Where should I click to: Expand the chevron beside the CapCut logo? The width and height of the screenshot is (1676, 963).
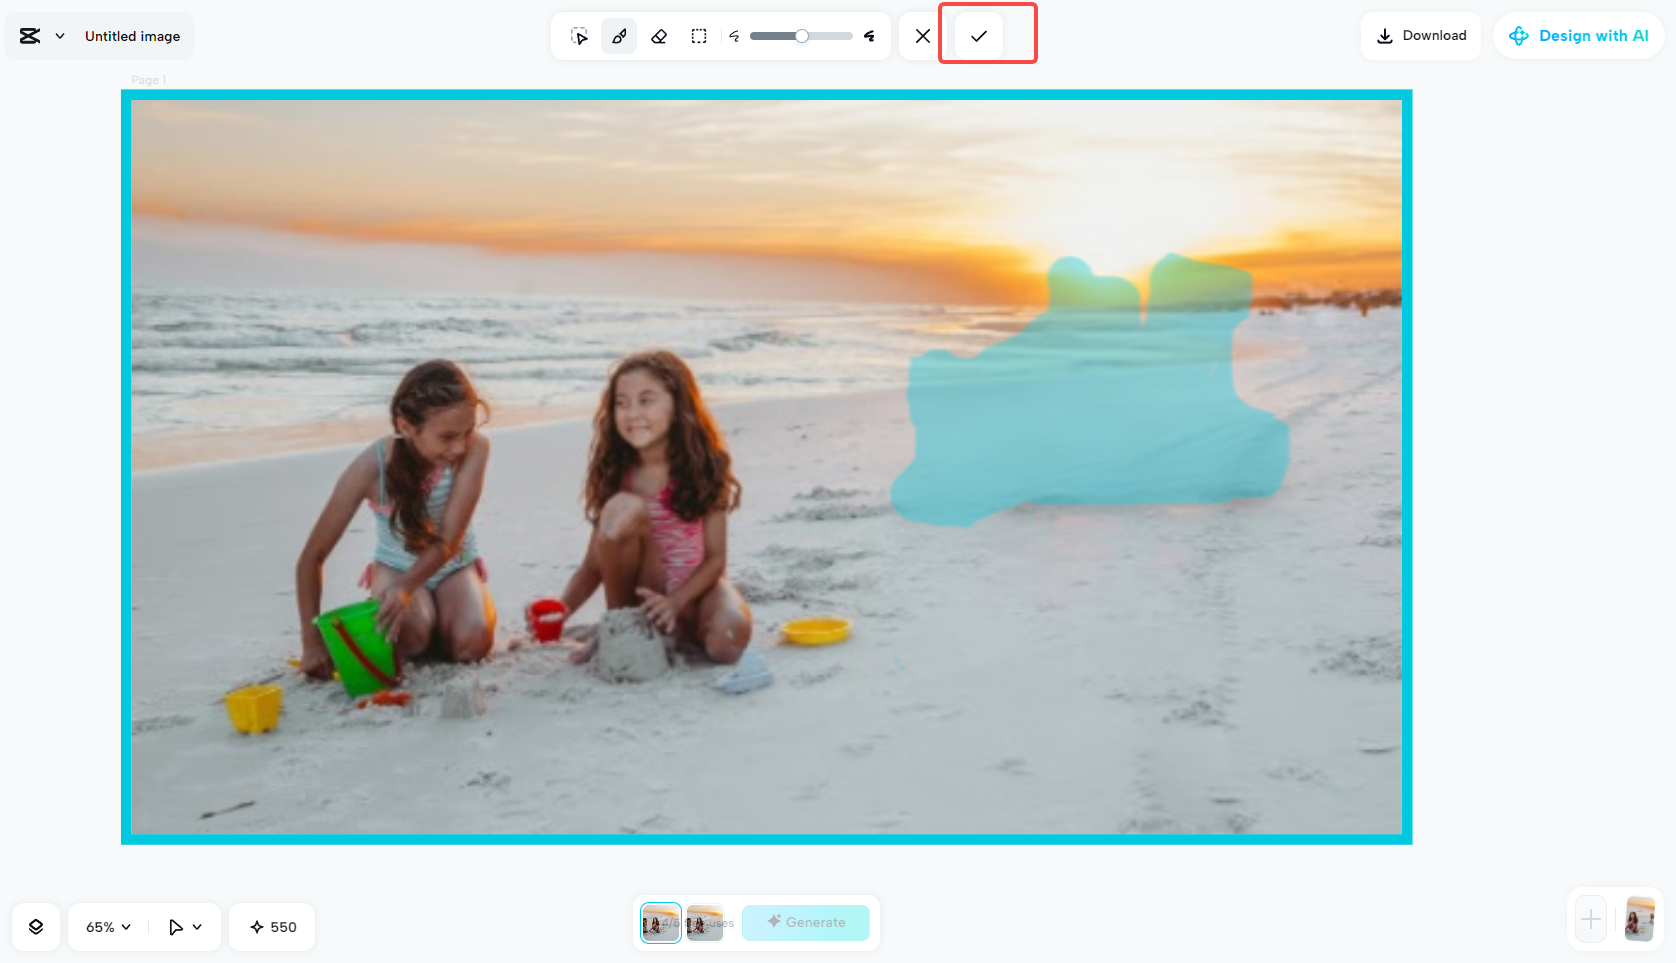point(60,36)
